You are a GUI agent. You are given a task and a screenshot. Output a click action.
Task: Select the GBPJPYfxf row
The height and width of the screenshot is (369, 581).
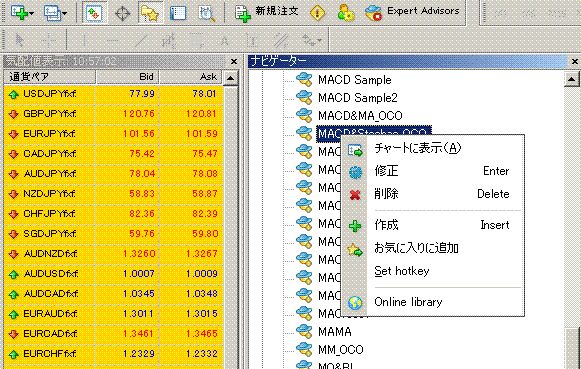(113, 114)
